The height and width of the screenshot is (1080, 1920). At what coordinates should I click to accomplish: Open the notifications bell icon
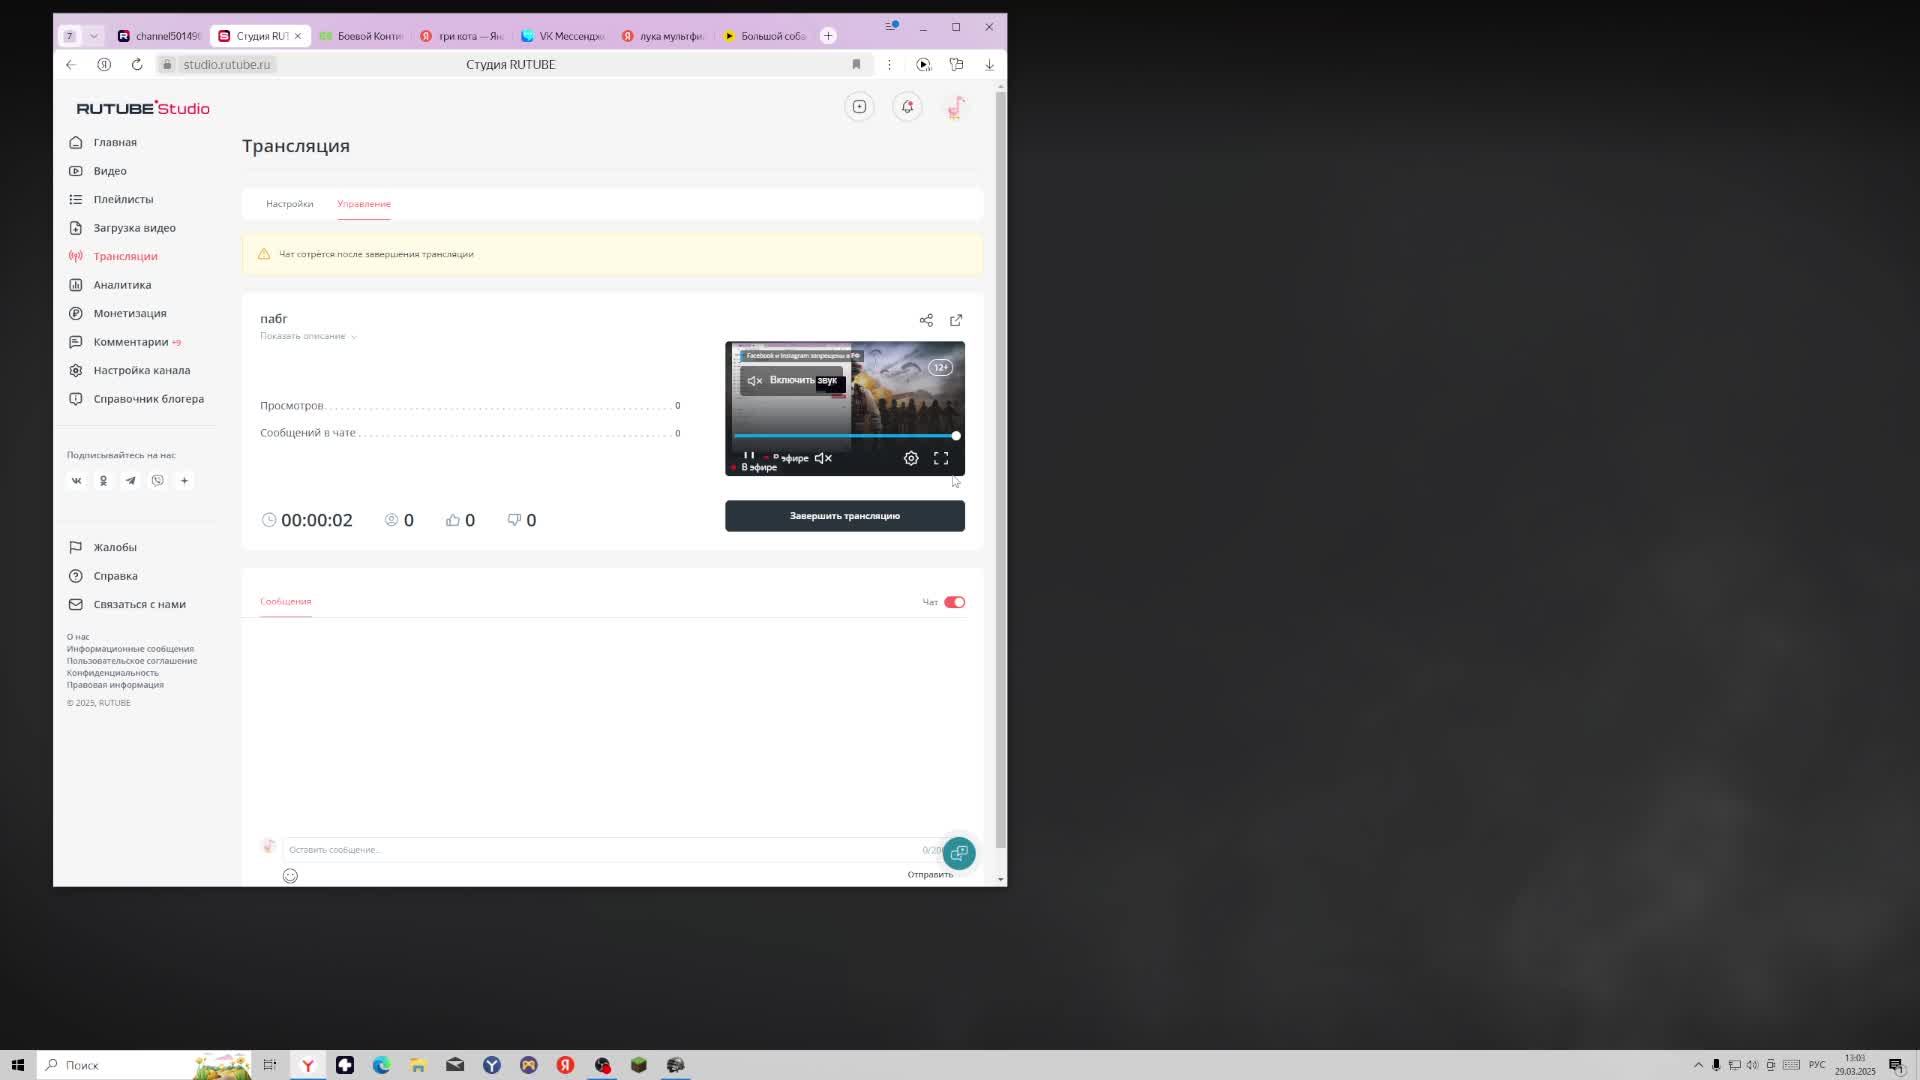click(x=907, y=107)
